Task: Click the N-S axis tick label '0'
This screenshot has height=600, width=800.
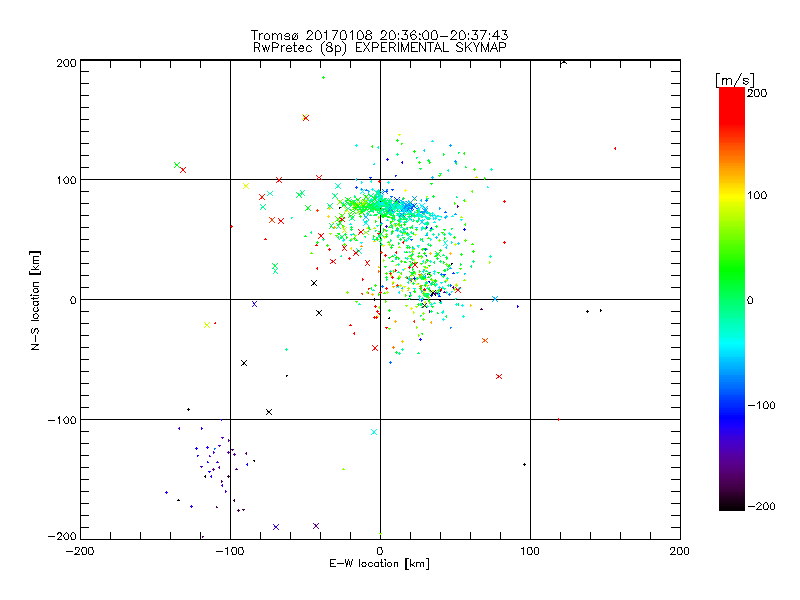Action: pos(73,301)
